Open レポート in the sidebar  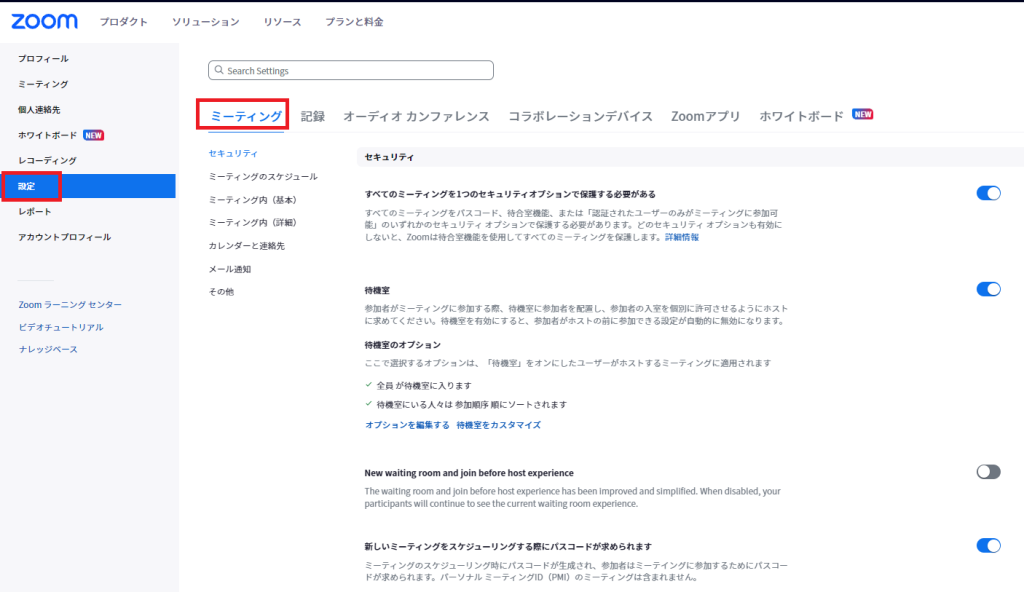click(x=35, y=212)
